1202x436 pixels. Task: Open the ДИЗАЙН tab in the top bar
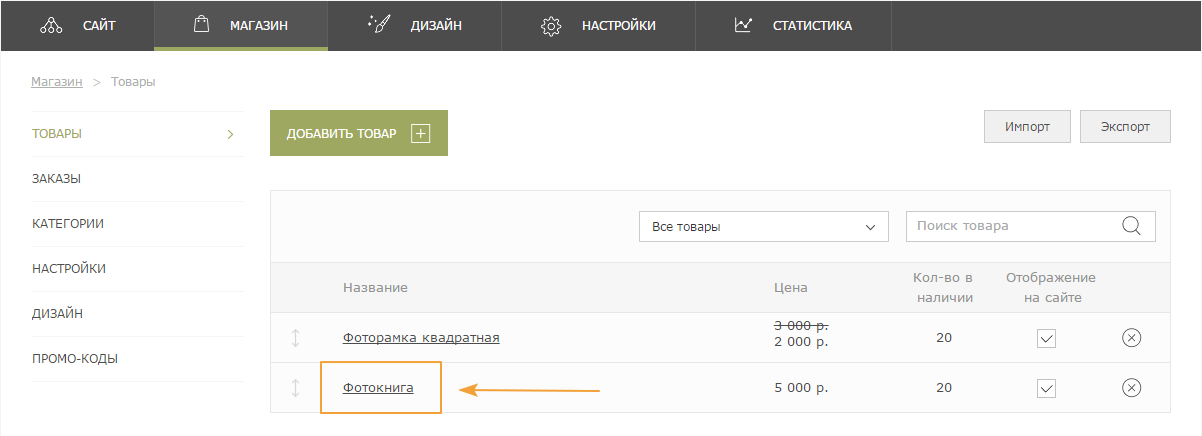coord(415,26)
